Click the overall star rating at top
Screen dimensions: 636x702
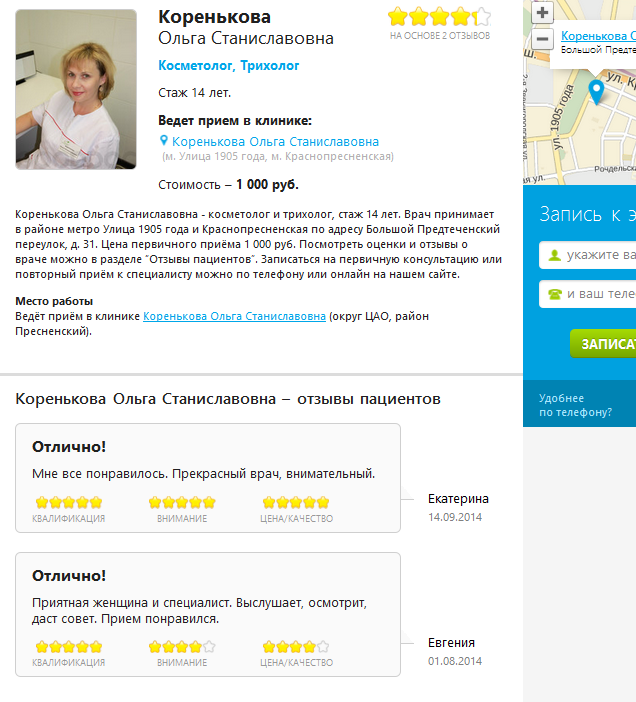pos(439,17)
